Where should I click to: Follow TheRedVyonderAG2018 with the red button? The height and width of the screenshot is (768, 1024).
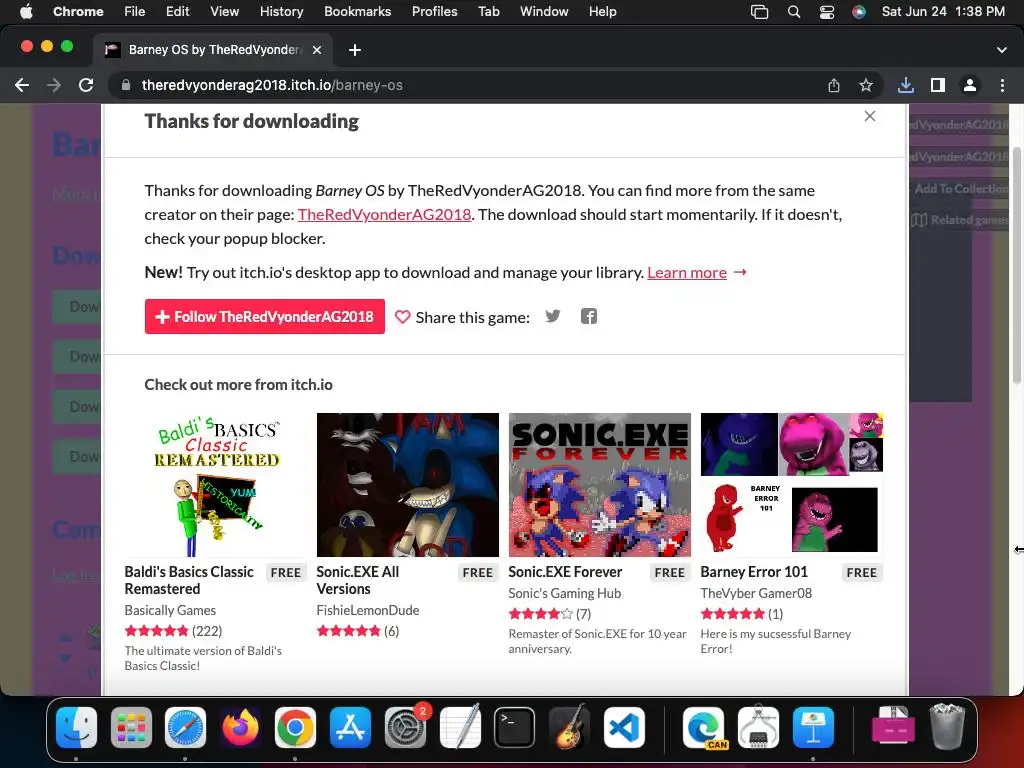point(264,317)
